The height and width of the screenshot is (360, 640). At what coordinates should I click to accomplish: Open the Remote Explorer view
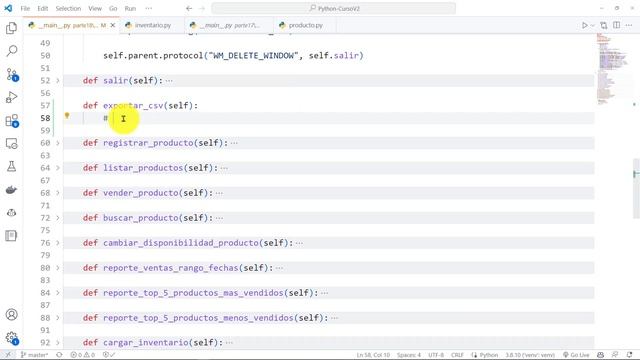pyautogui.click(x=11, y=144)
